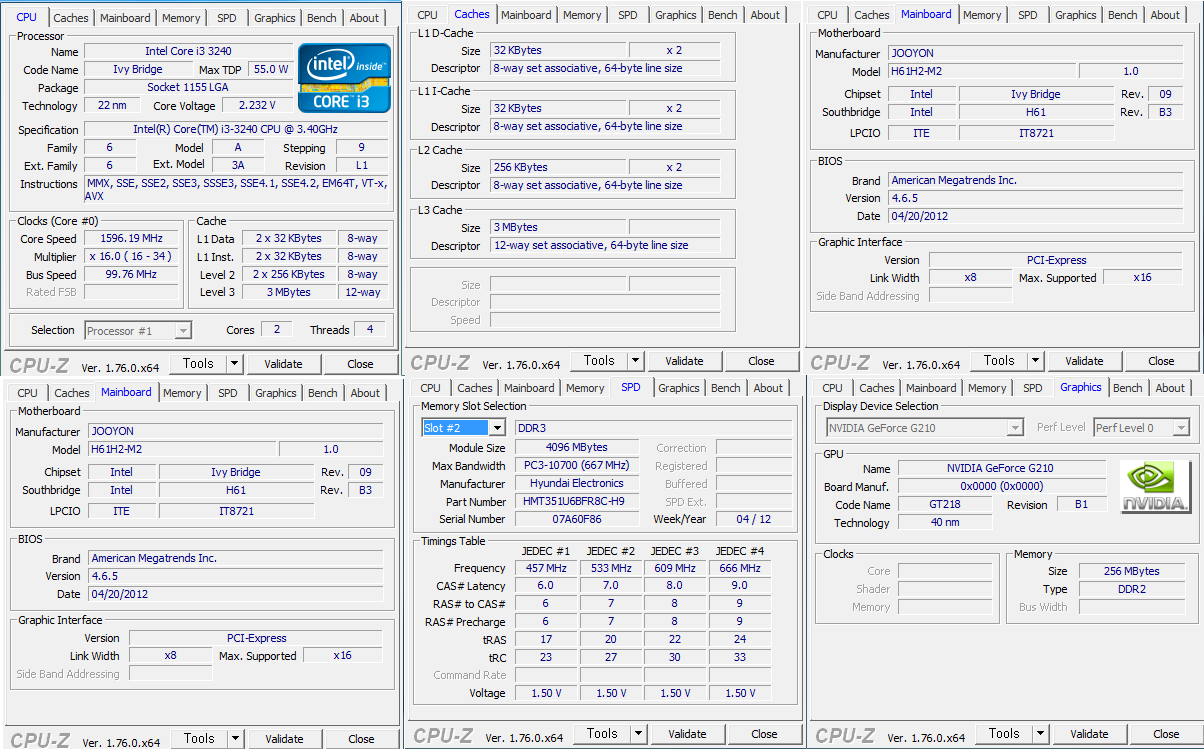Click Close button in the Graphics window
Image resolution: width=1204 pixels, height=749 pixels.
tap(1166, 734)
